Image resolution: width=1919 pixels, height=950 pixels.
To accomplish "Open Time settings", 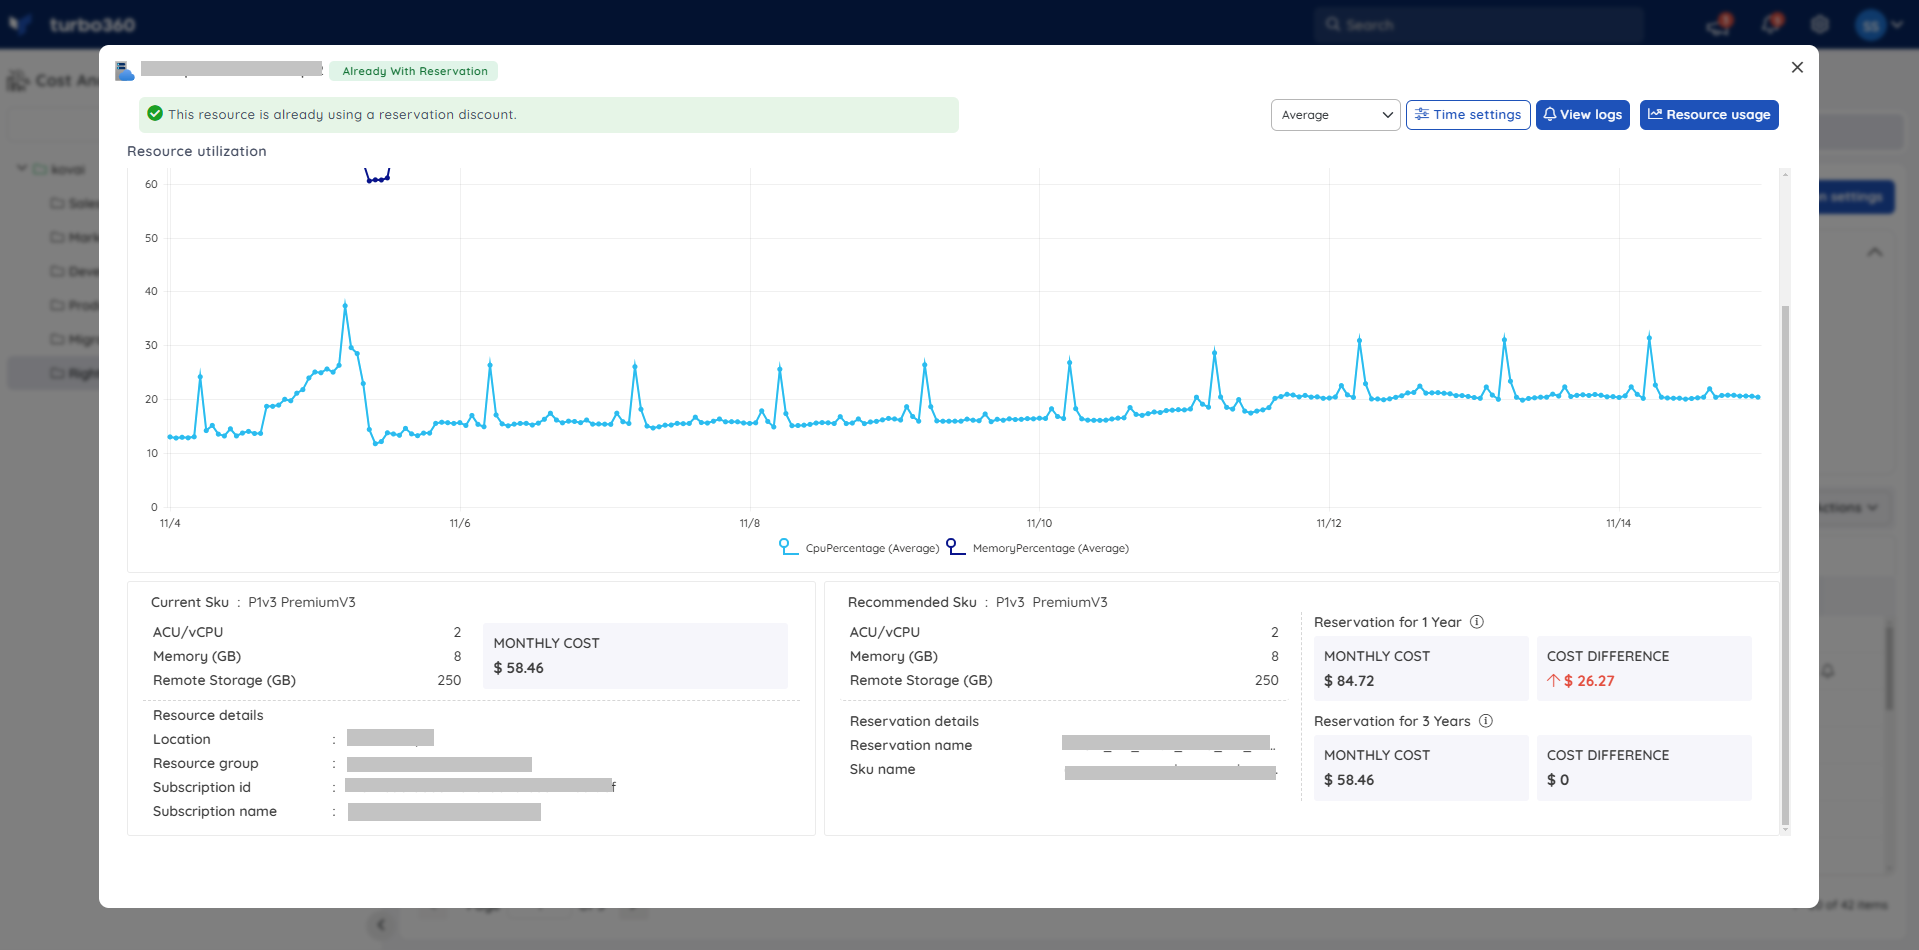I will click(x=1468, y=115).
